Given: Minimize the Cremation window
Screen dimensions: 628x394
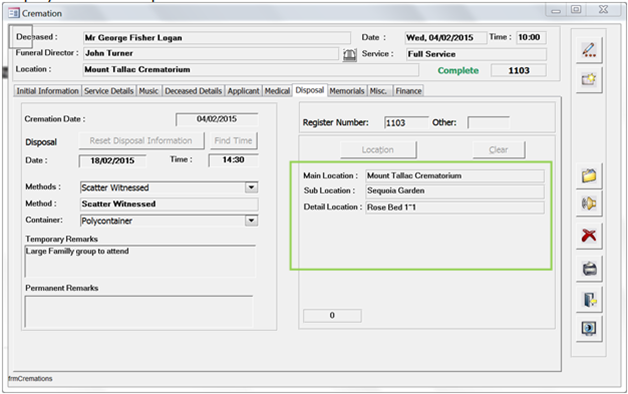Looking at the screenshot, I should click(x=556, y=10).
